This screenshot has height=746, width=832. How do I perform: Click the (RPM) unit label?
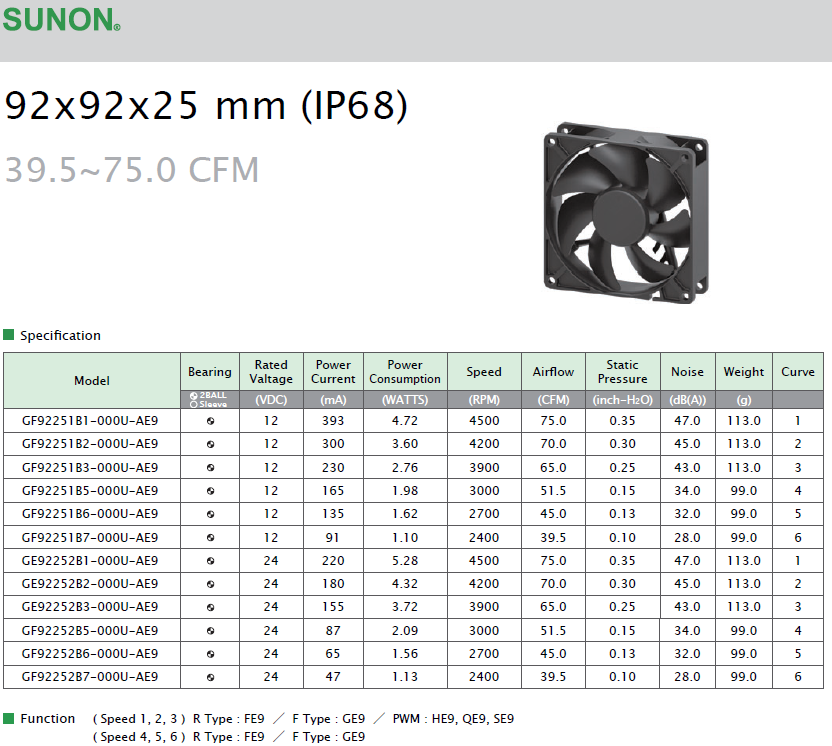[484, 400]
